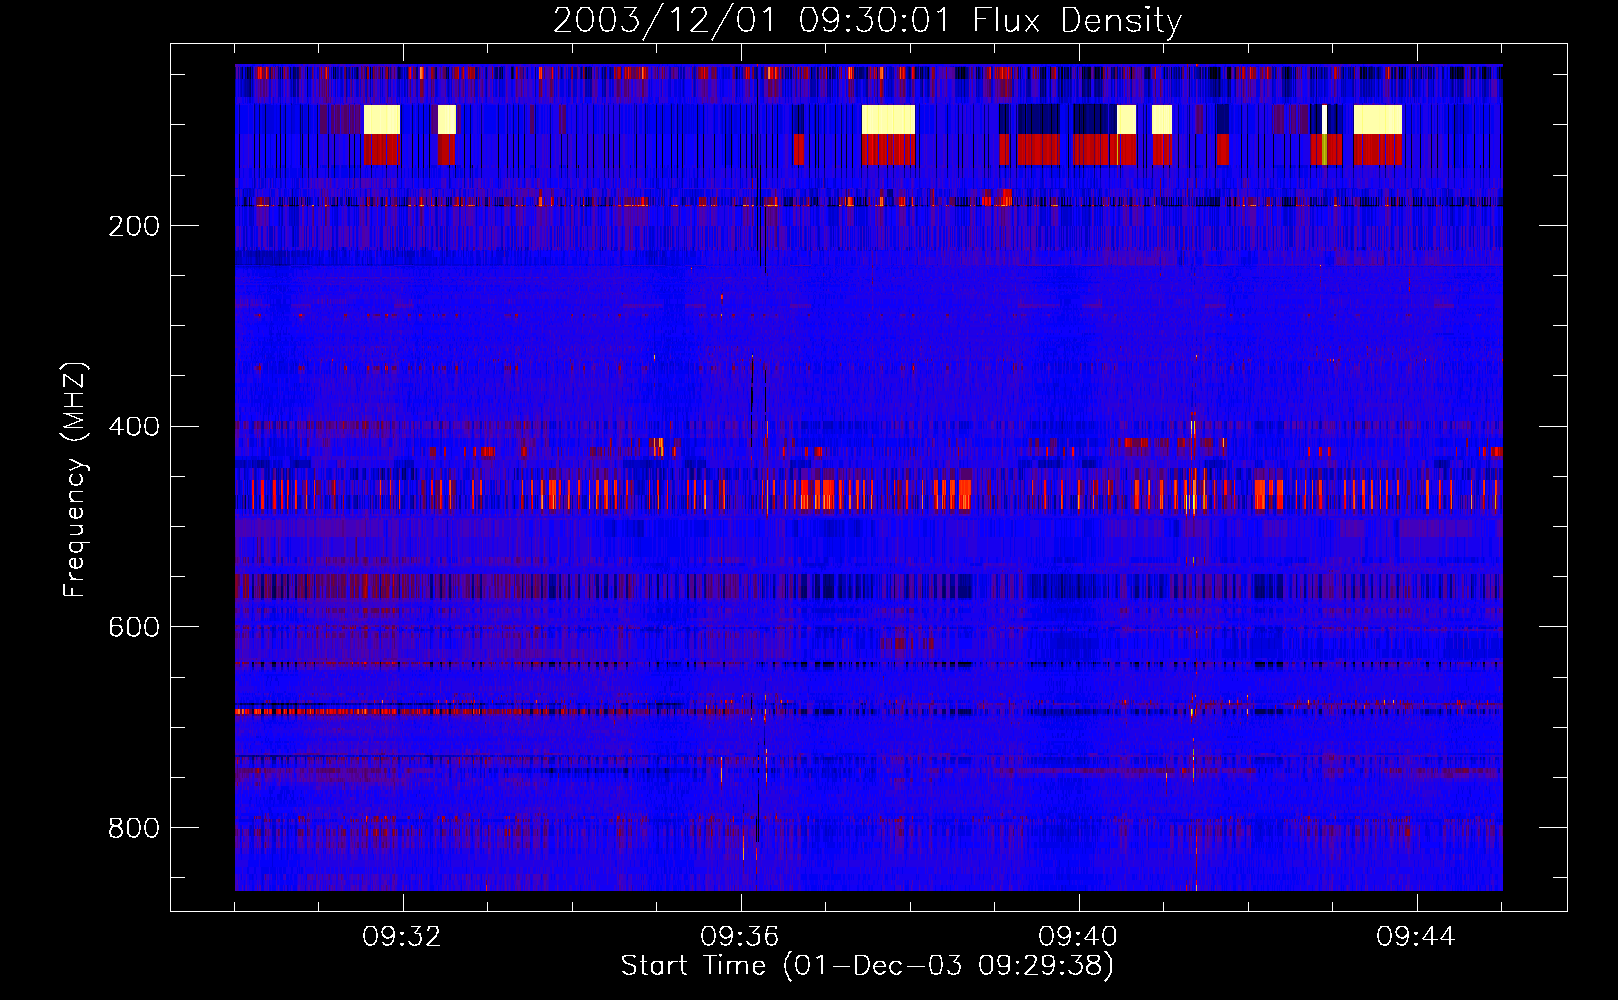The image size is (1618, 1000).
Task: Click the 200 frequency tick label
Action: click(x=134, y=226)
